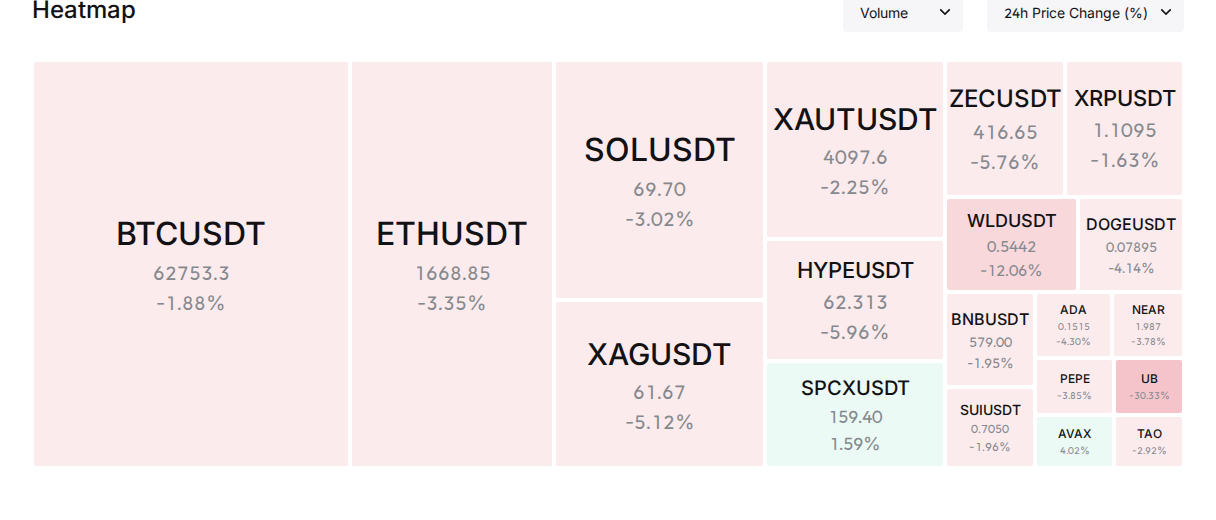Viewport: 1216px width, 520px height.
Task: Select the ETHUSDT heatmap tile
Action: (x=452, y=264)
